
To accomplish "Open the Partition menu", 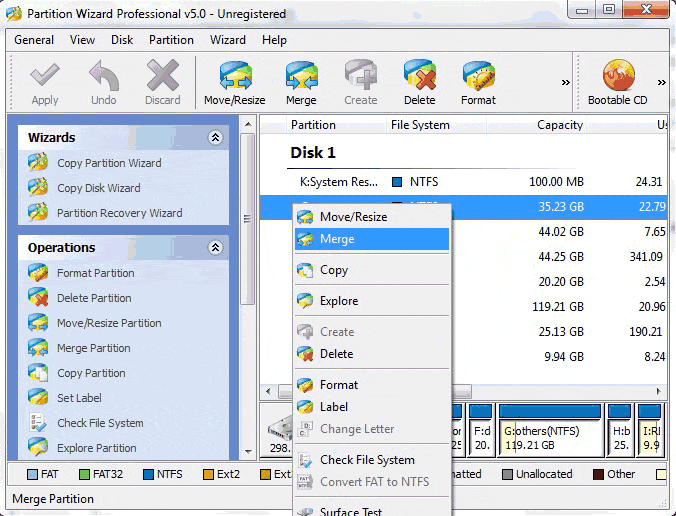I will coord(171,40).
